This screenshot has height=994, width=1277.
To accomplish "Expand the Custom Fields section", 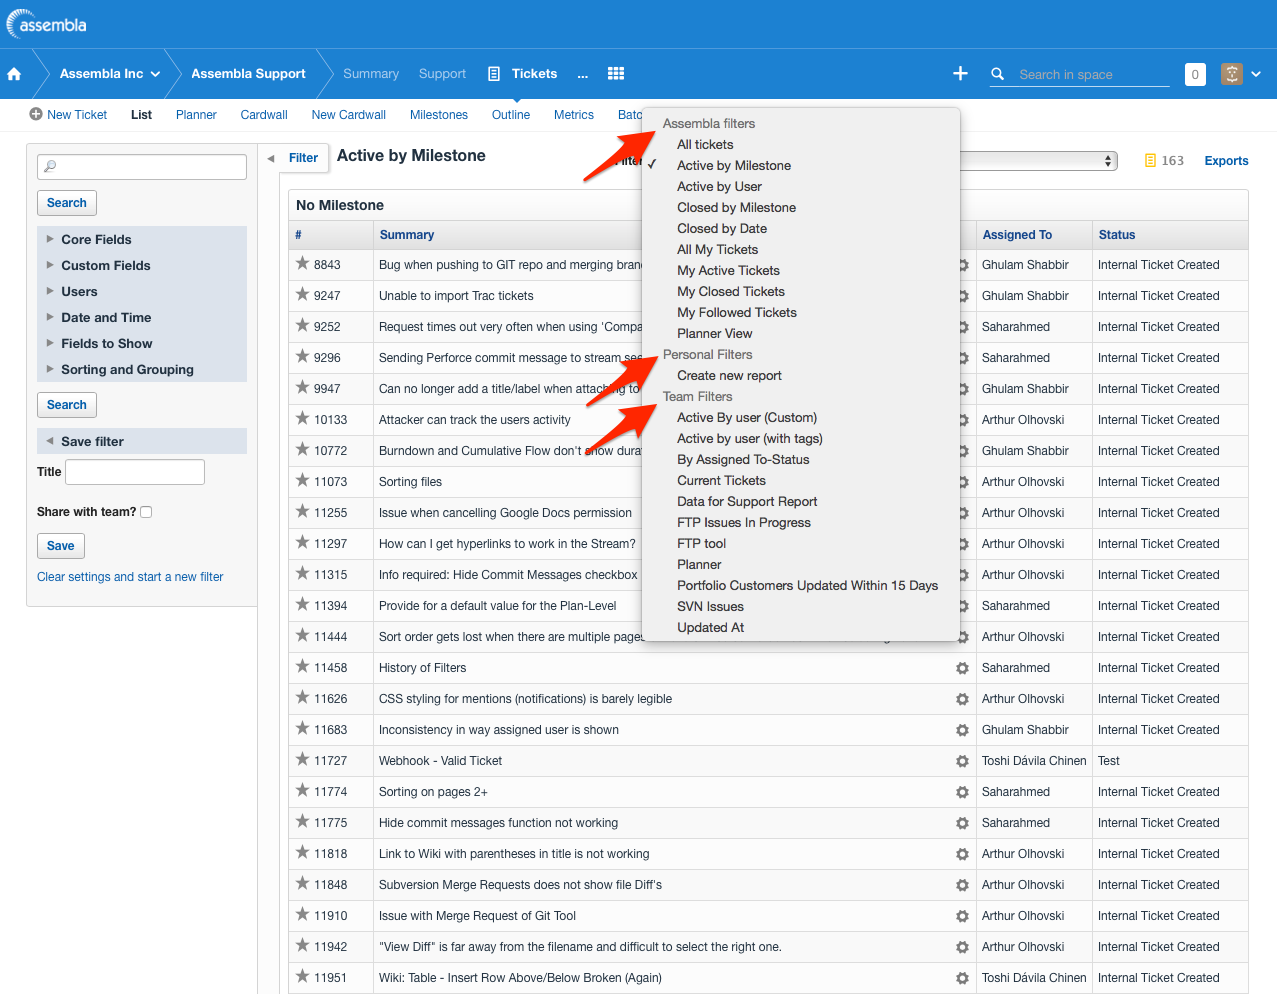I will [142, 265].
